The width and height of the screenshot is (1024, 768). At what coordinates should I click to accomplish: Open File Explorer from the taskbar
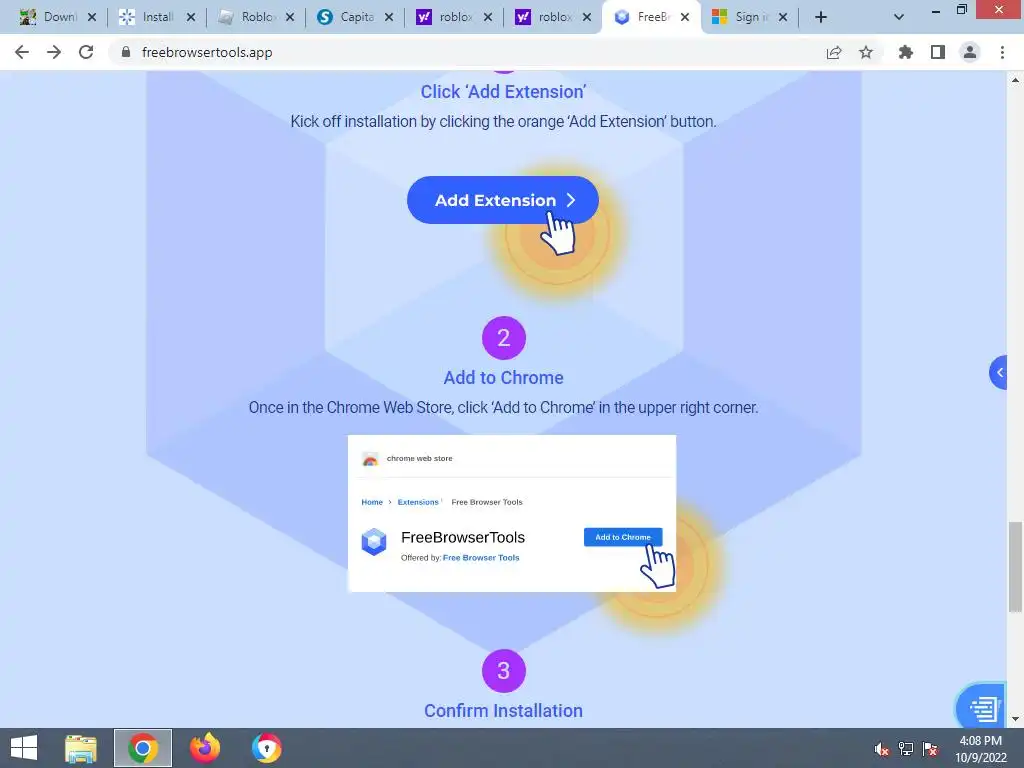pos(81,748)
